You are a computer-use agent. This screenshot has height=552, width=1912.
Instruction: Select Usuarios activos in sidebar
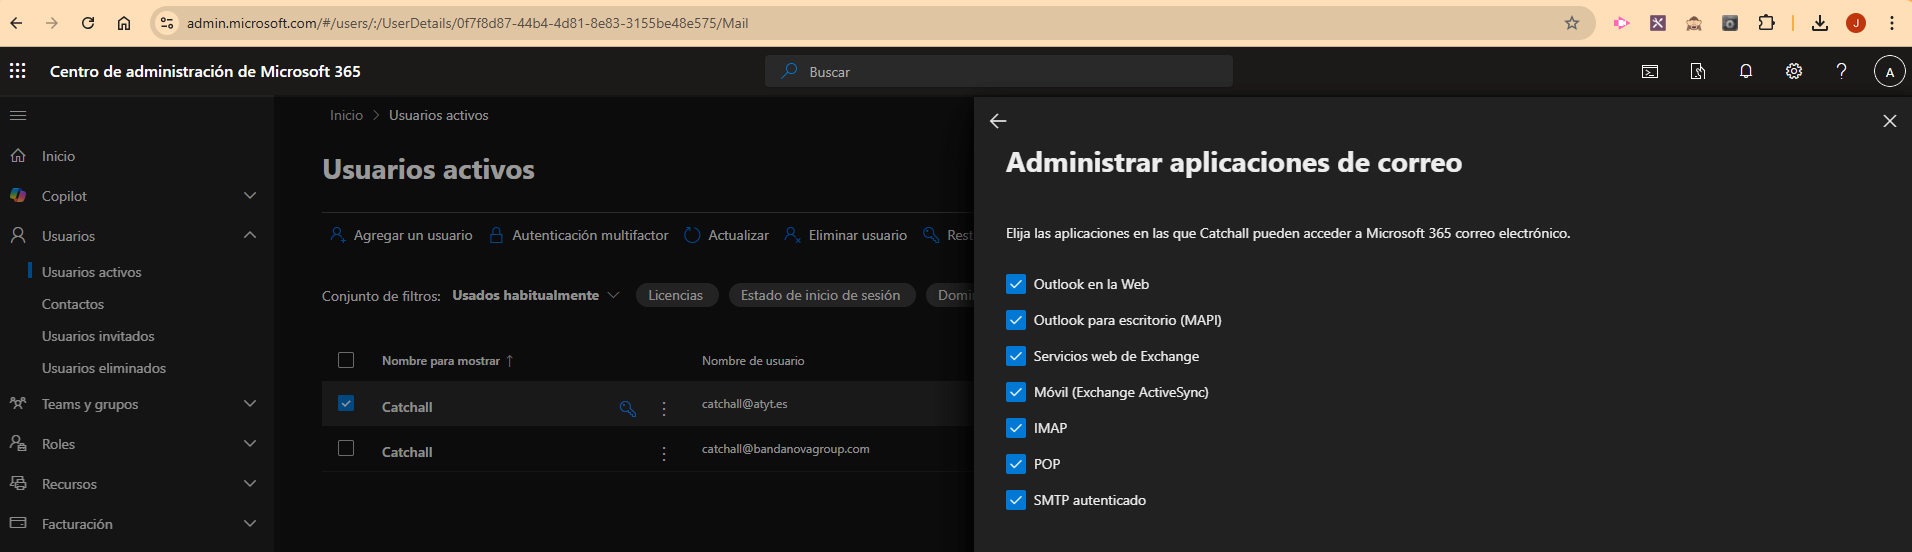click(x=92, y=272)
